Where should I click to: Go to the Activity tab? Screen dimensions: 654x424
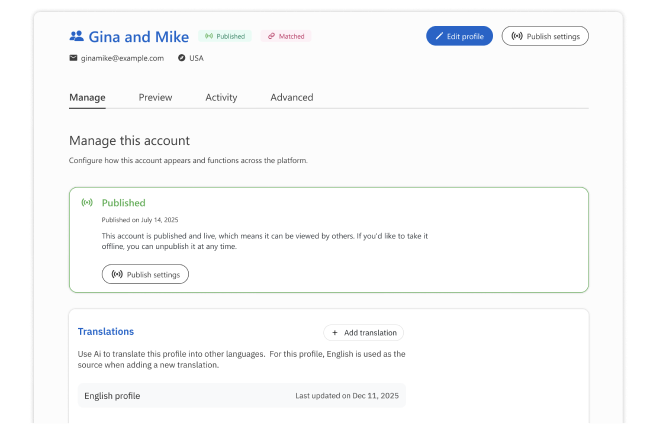221,97
